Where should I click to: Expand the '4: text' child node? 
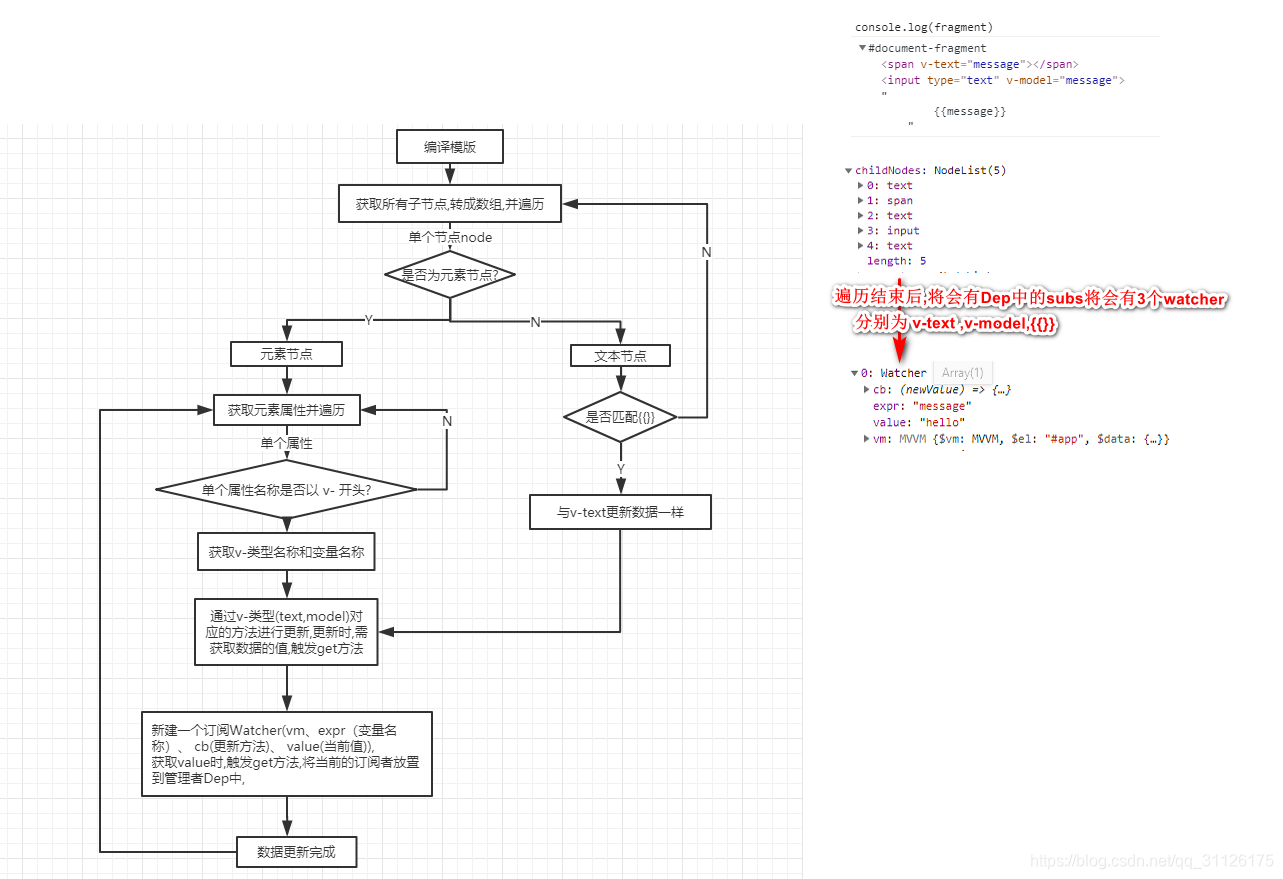(861, 246)
